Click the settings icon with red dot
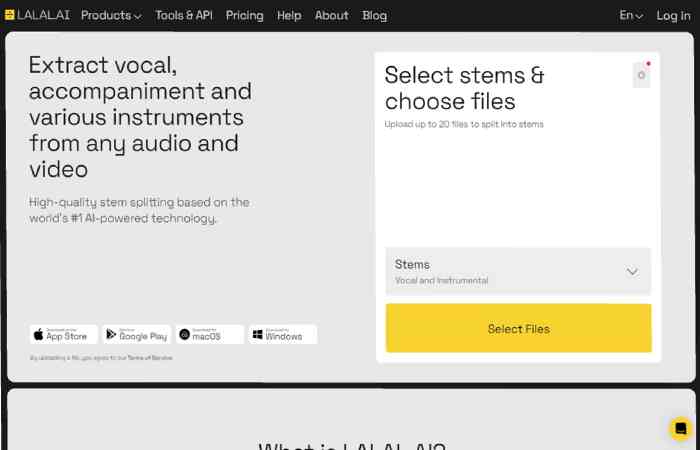The height and width of the screenshot is (450, 700). coord(641,75)
